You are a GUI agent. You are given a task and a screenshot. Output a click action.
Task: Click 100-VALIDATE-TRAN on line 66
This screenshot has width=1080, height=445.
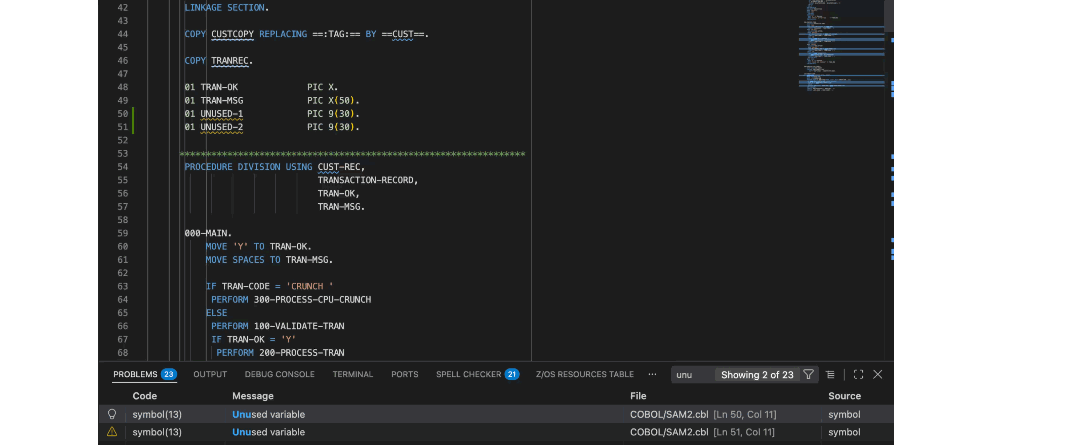[299, 326]
